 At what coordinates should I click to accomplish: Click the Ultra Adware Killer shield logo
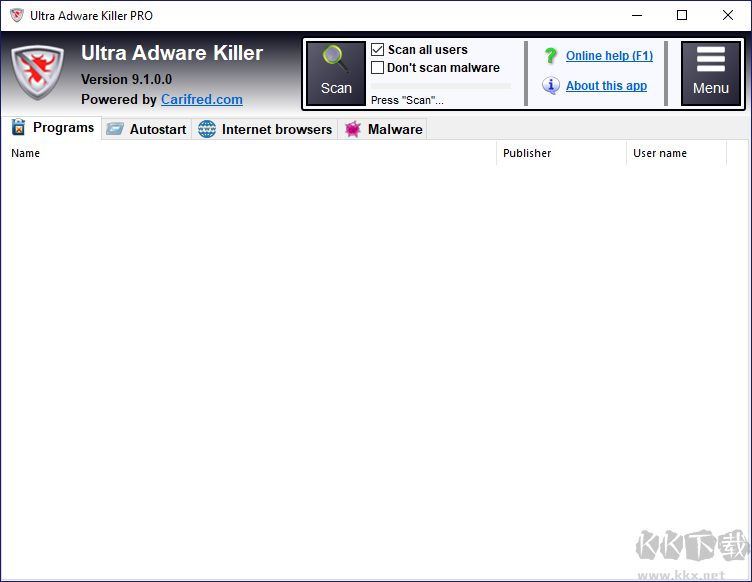pyautogui.click(x=37, y=72)
